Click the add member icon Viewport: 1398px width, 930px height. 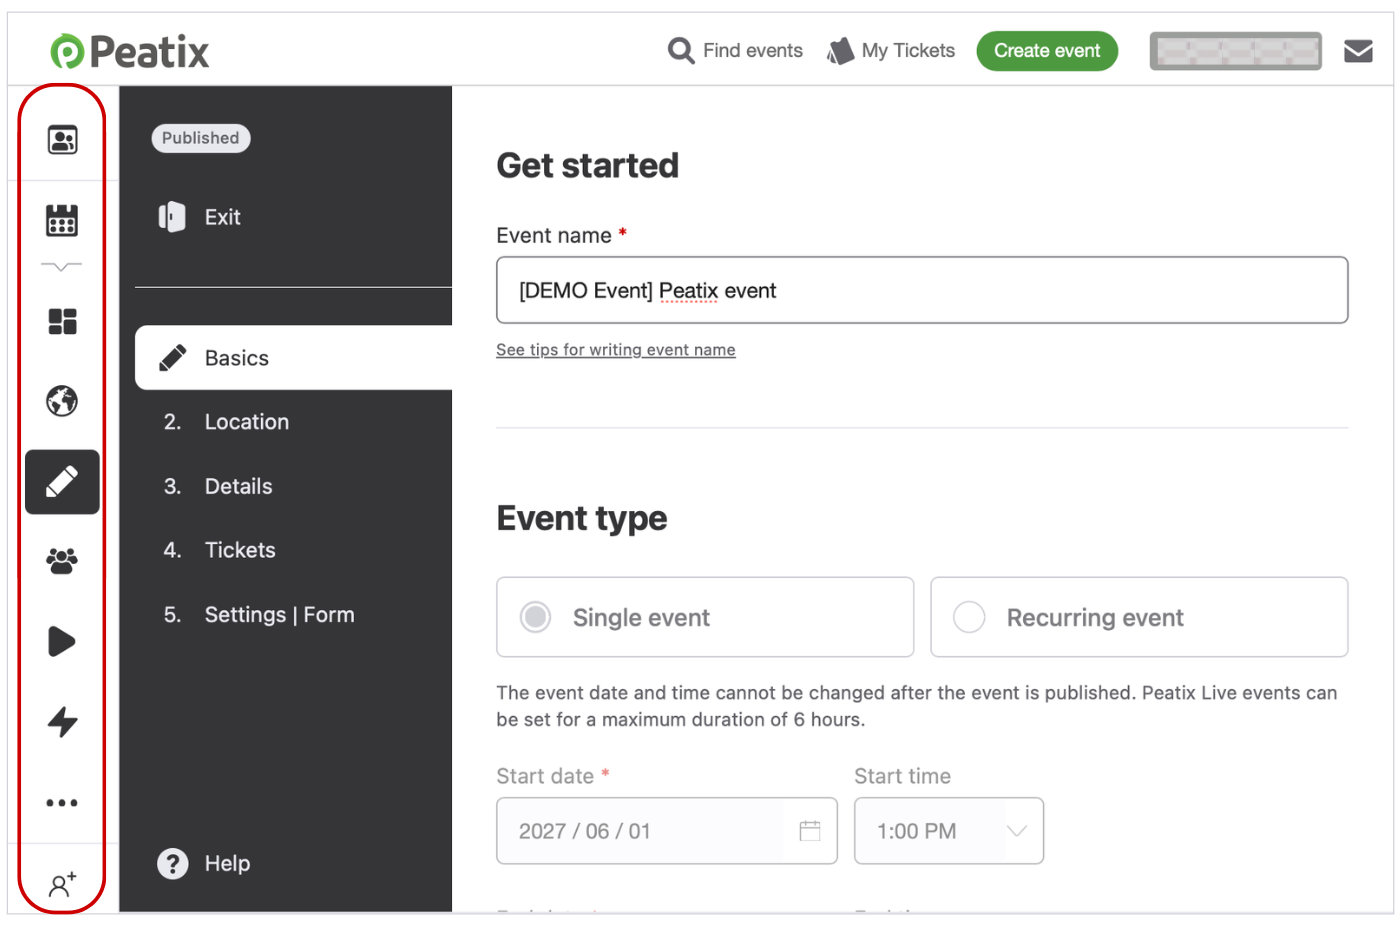click(62, 884)
